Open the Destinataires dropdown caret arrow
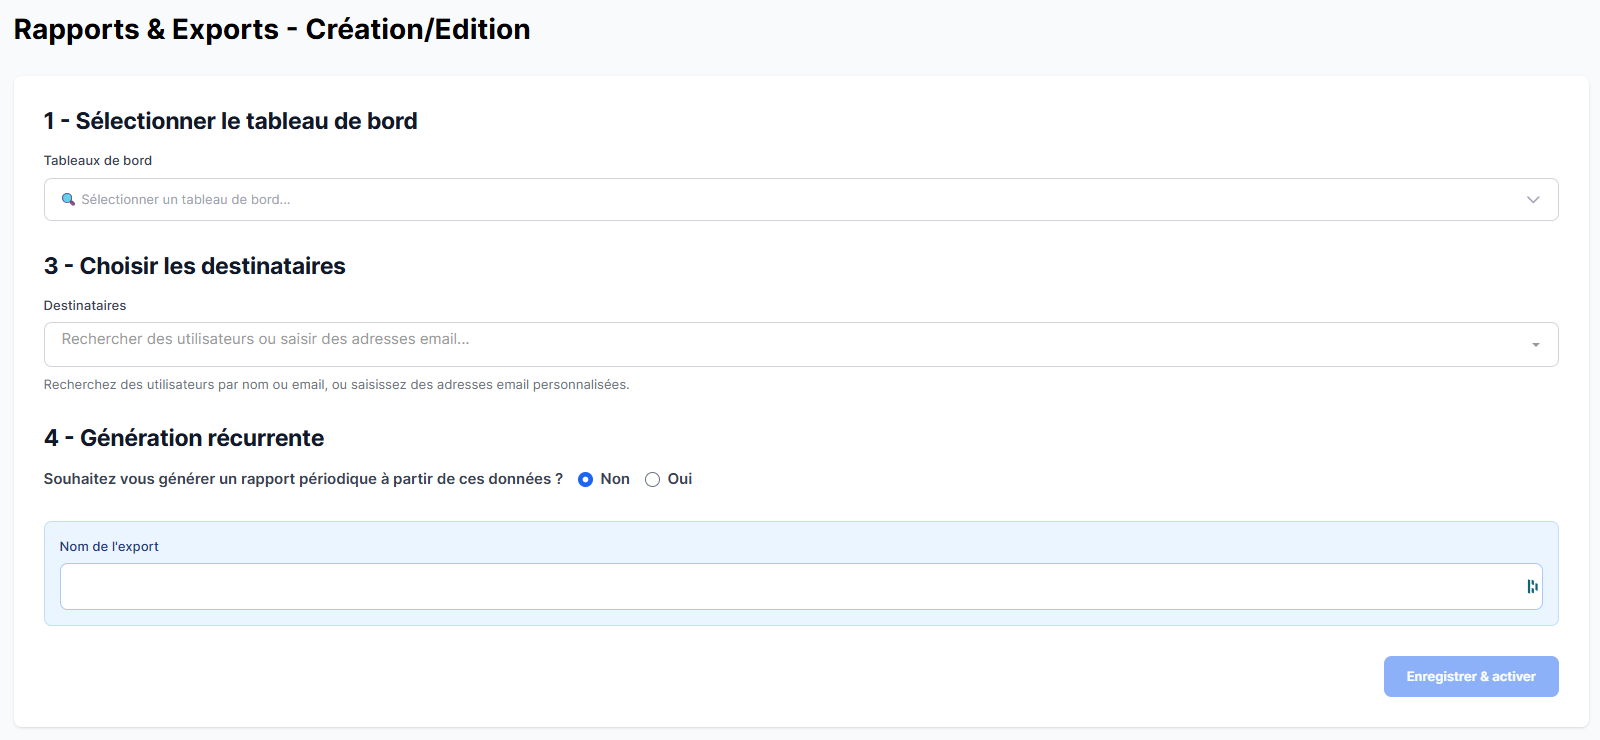The image size is (1600, 740). click(1535, 345)
